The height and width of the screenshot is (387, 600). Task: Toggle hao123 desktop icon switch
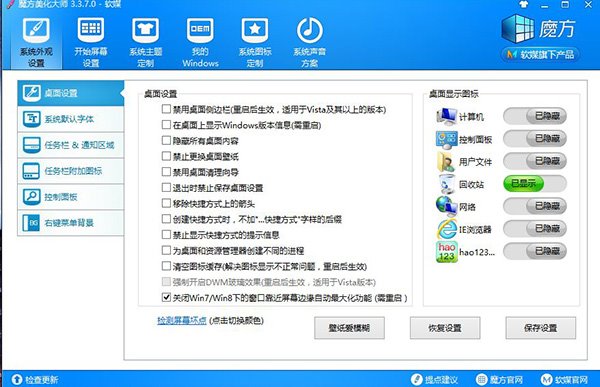click(x=535, y=251)
